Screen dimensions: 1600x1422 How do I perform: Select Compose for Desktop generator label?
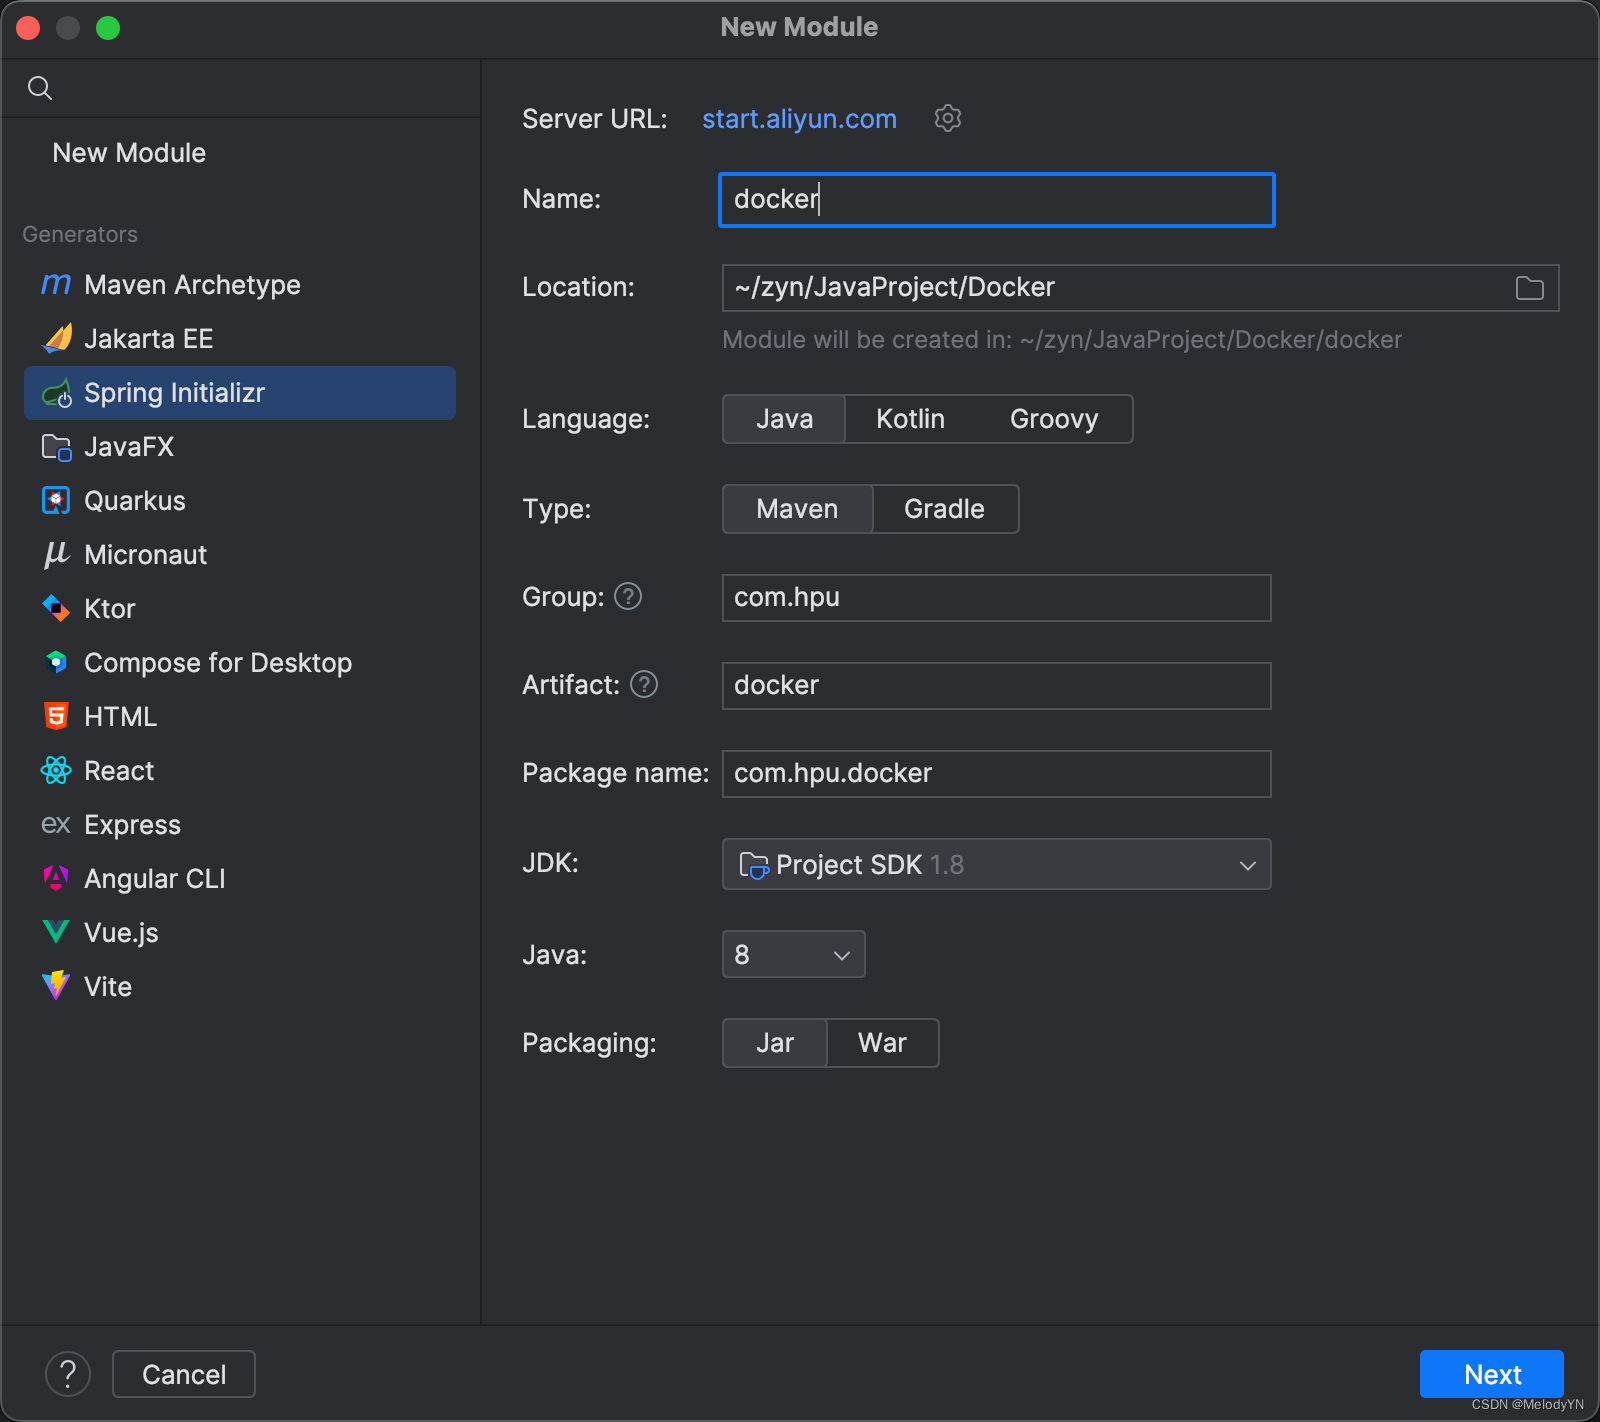218,663
